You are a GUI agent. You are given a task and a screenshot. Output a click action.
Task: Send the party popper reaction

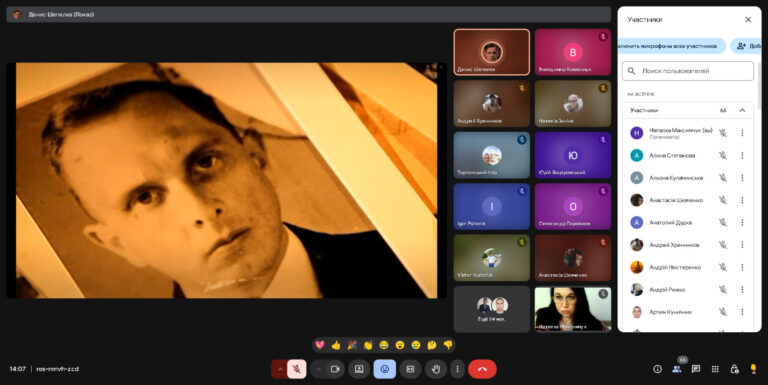point(352,345)
